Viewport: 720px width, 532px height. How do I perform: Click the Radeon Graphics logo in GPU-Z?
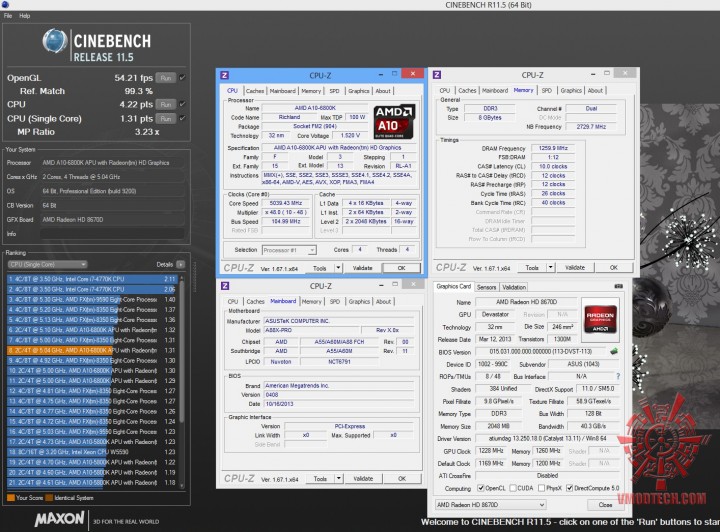coord(600,319)
